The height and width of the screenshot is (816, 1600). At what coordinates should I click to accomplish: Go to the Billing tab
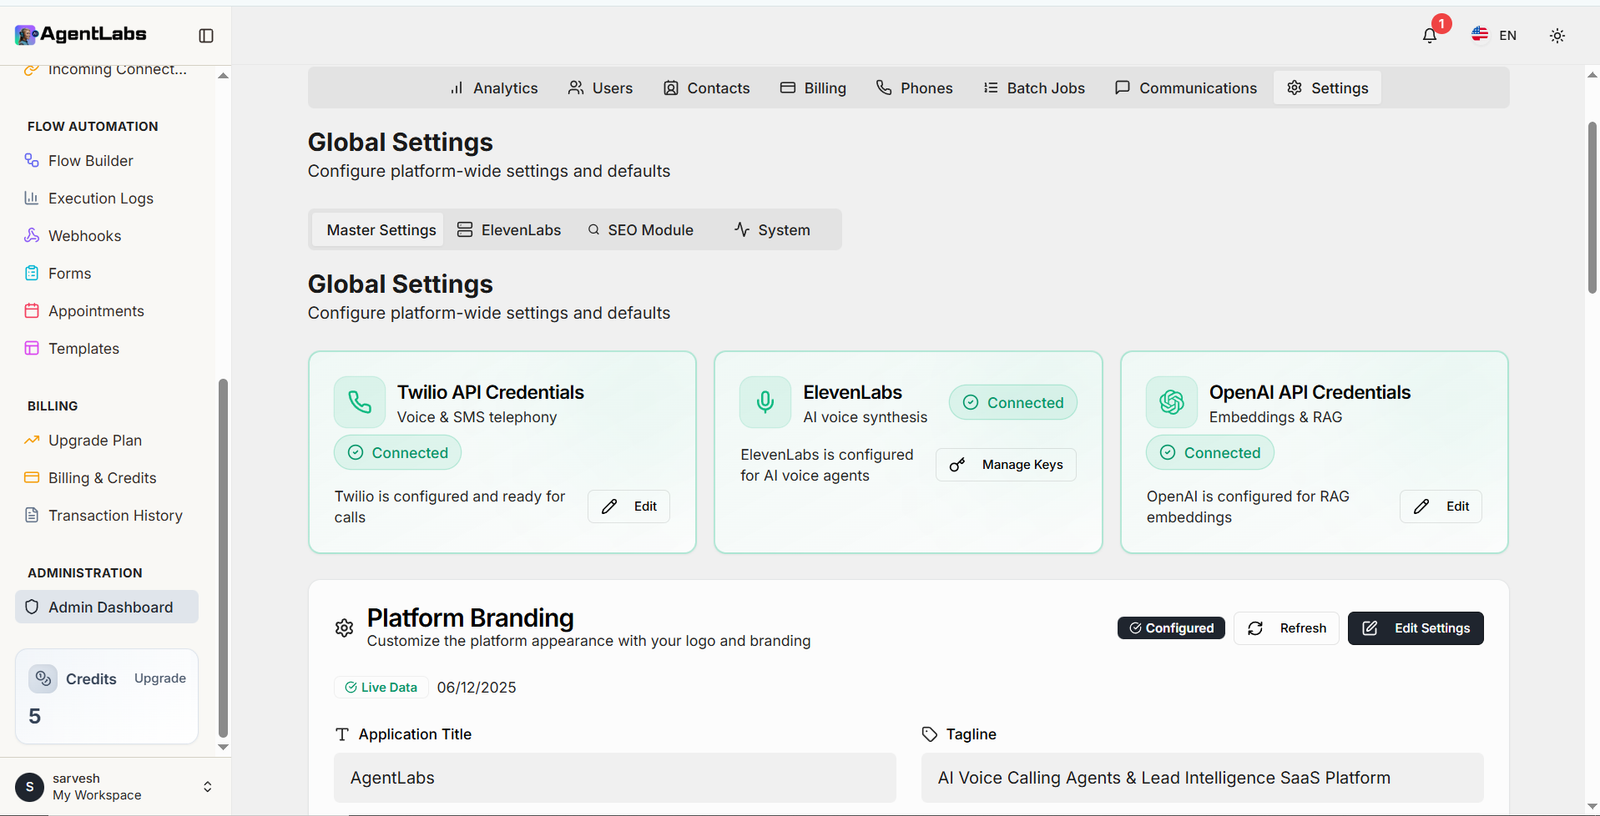click(x=813, y=88)
